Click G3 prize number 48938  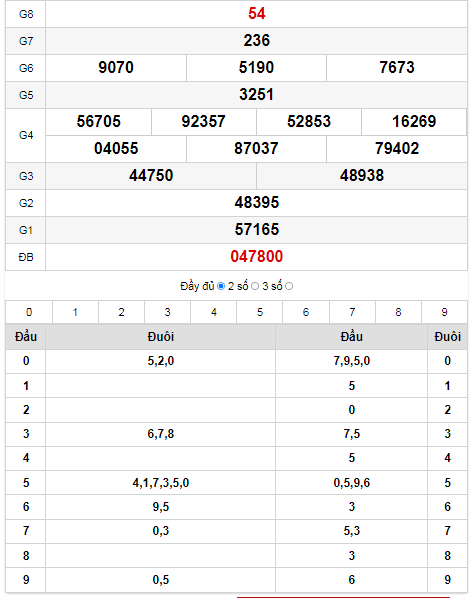[362, 175]
